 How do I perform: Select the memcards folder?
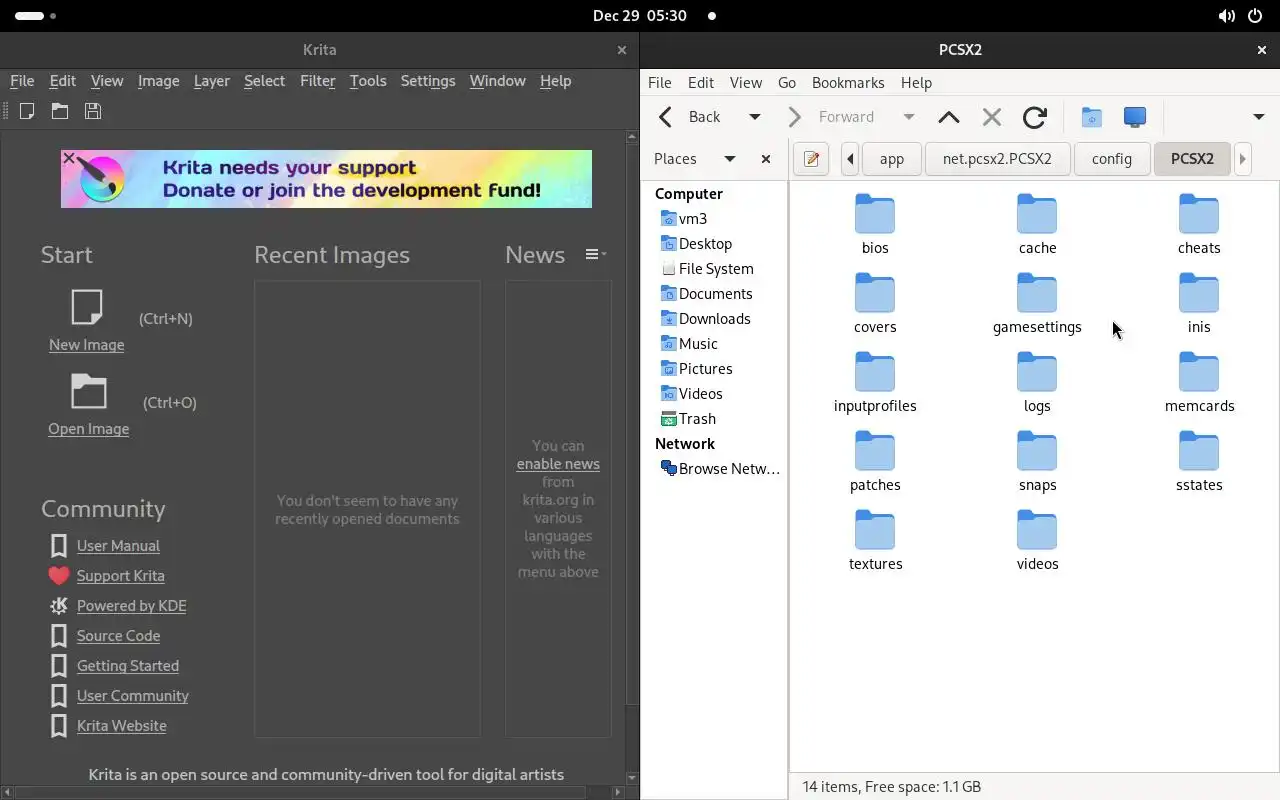(x=1199, y=383)
